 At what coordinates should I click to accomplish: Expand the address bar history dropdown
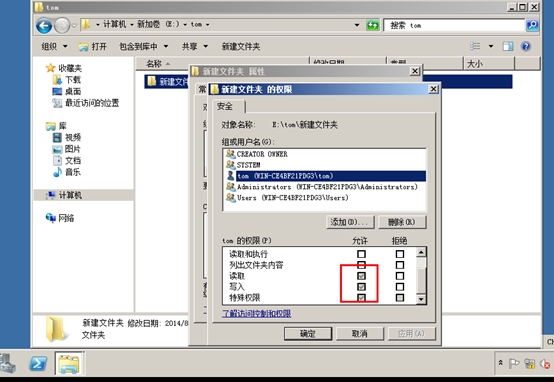[357, 25]
